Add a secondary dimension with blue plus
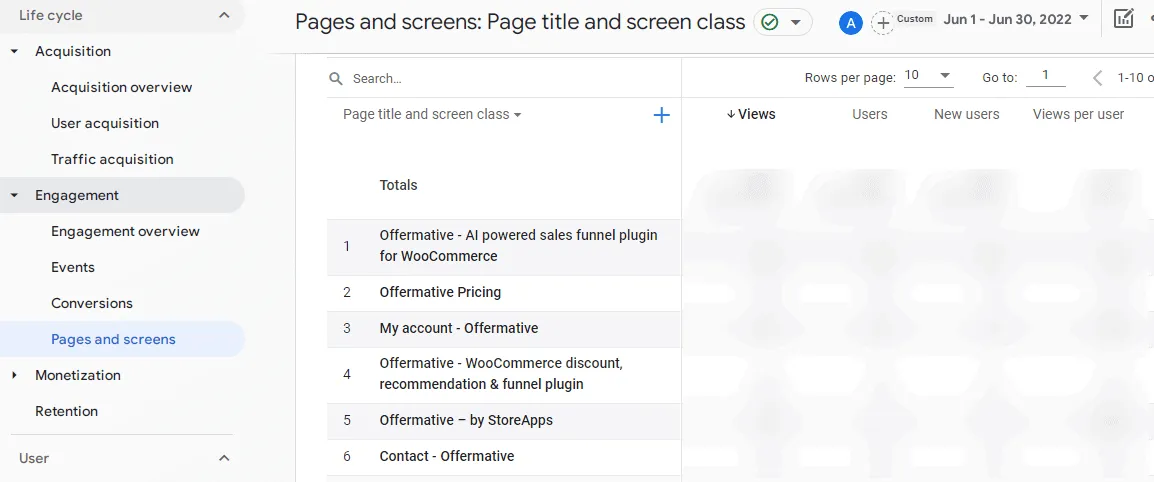 (662, 115)
